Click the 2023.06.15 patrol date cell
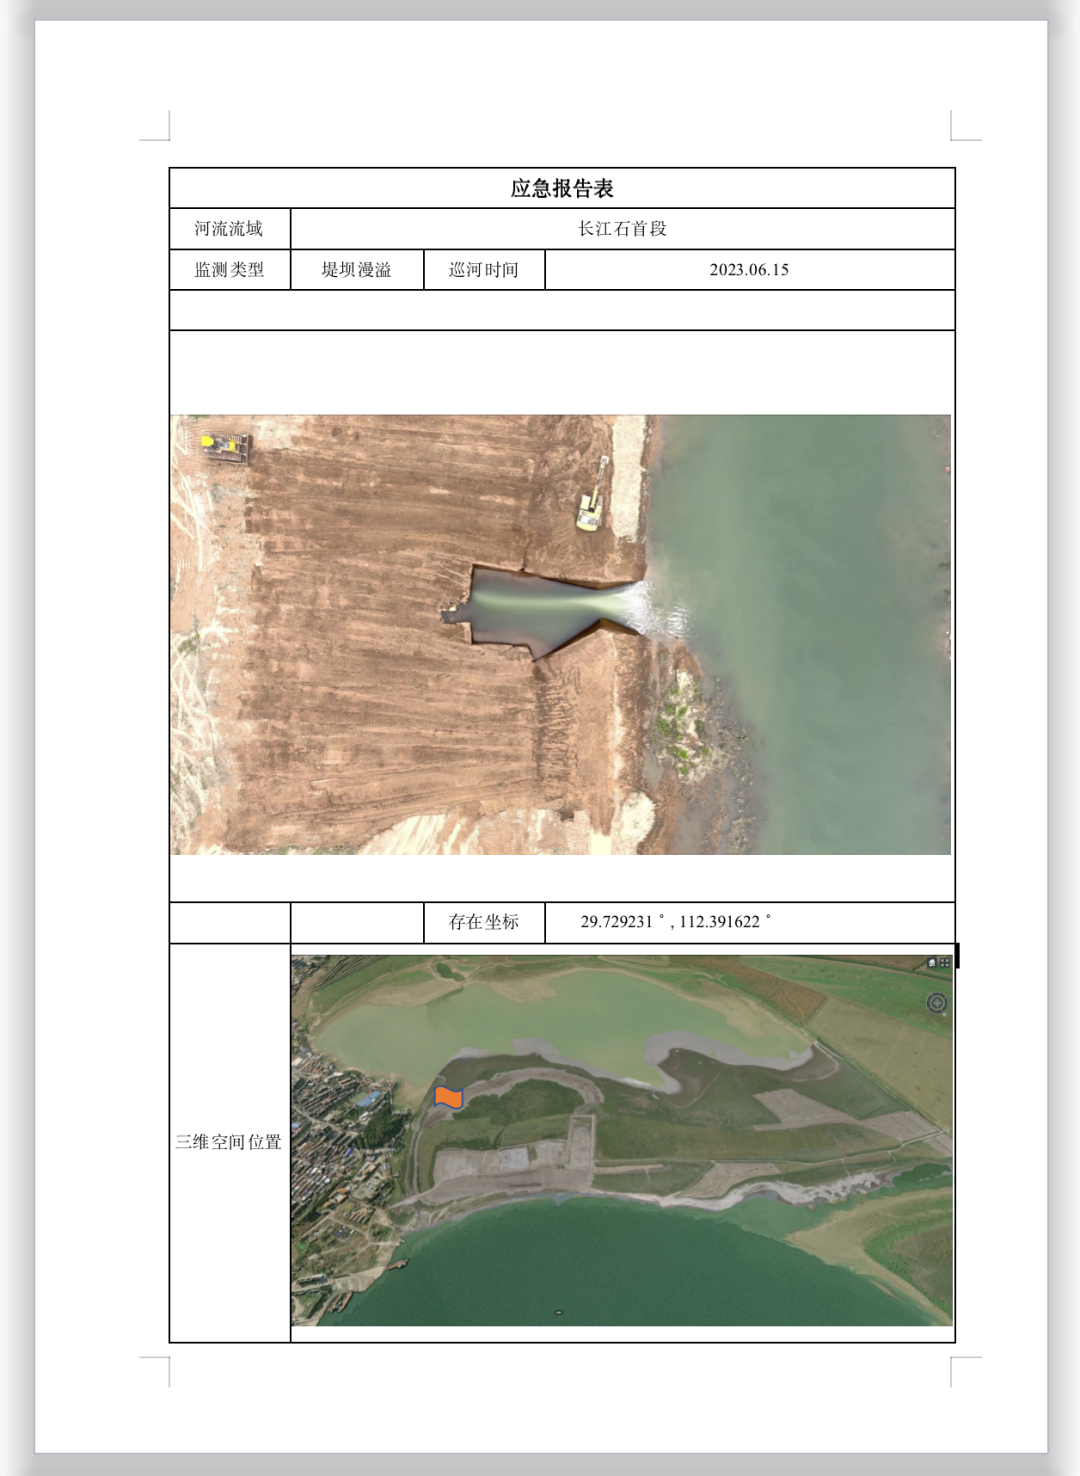Image resolution: width=1080 pixels, height=1476 pixels. (749, 270)
